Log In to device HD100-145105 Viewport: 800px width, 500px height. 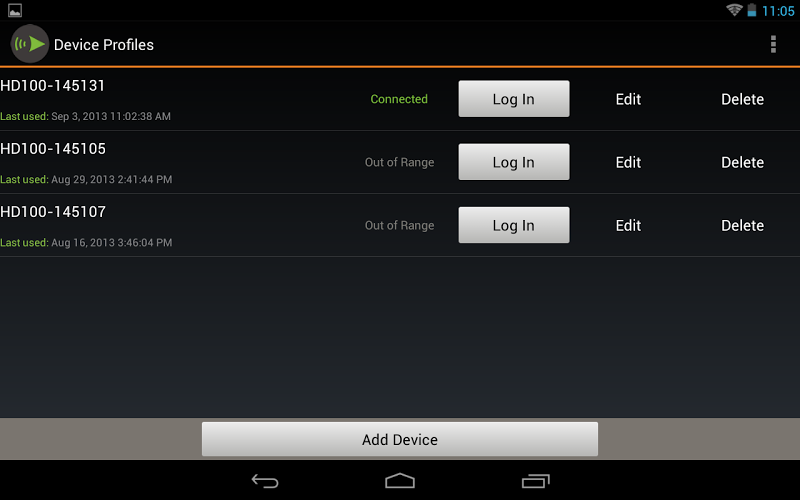514,162
